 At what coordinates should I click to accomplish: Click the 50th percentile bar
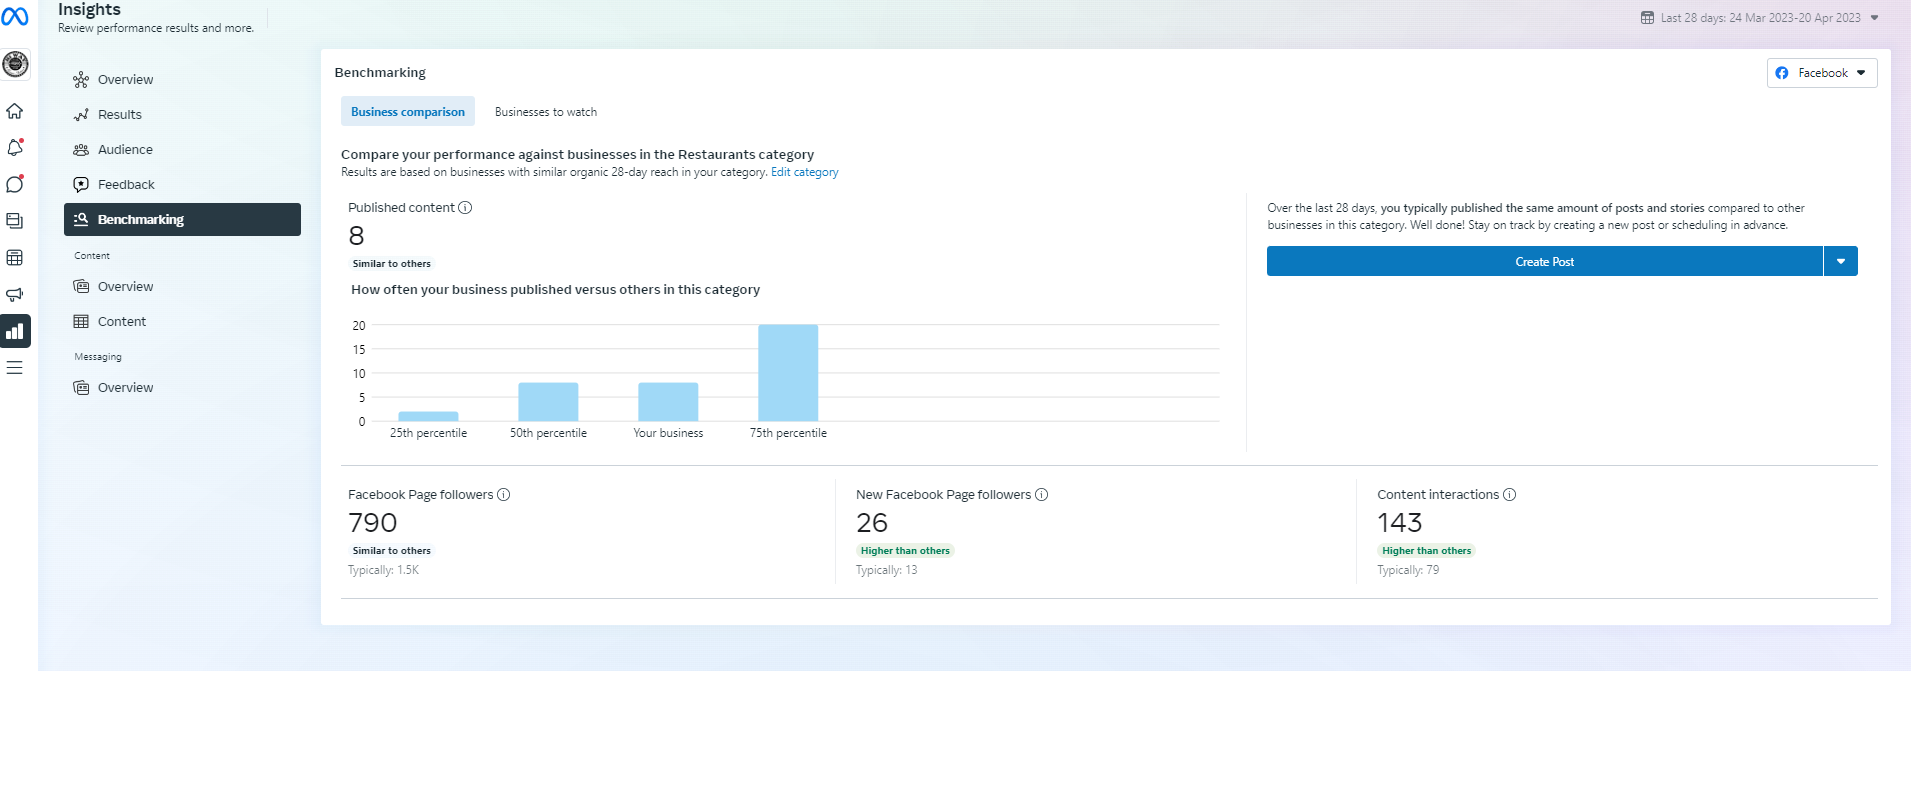point(548,402)
